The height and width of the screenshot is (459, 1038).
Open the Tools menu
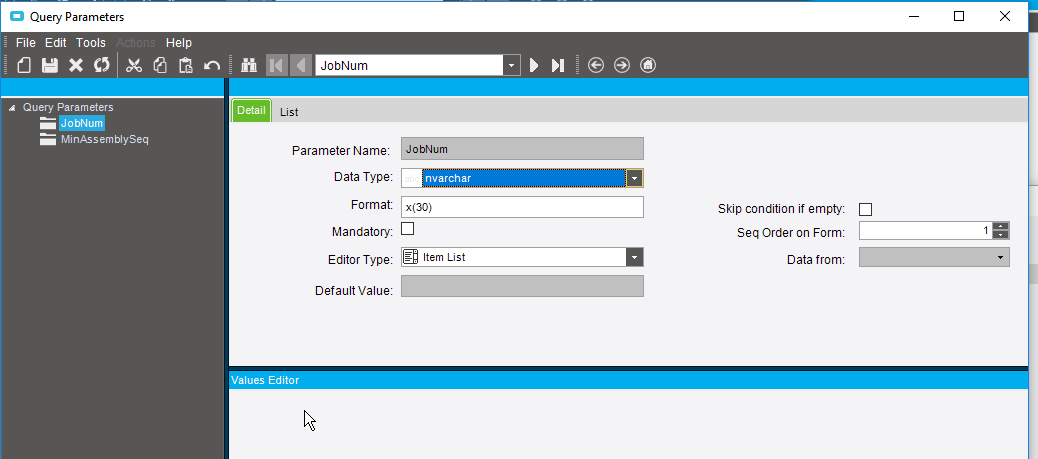point(91,43)
